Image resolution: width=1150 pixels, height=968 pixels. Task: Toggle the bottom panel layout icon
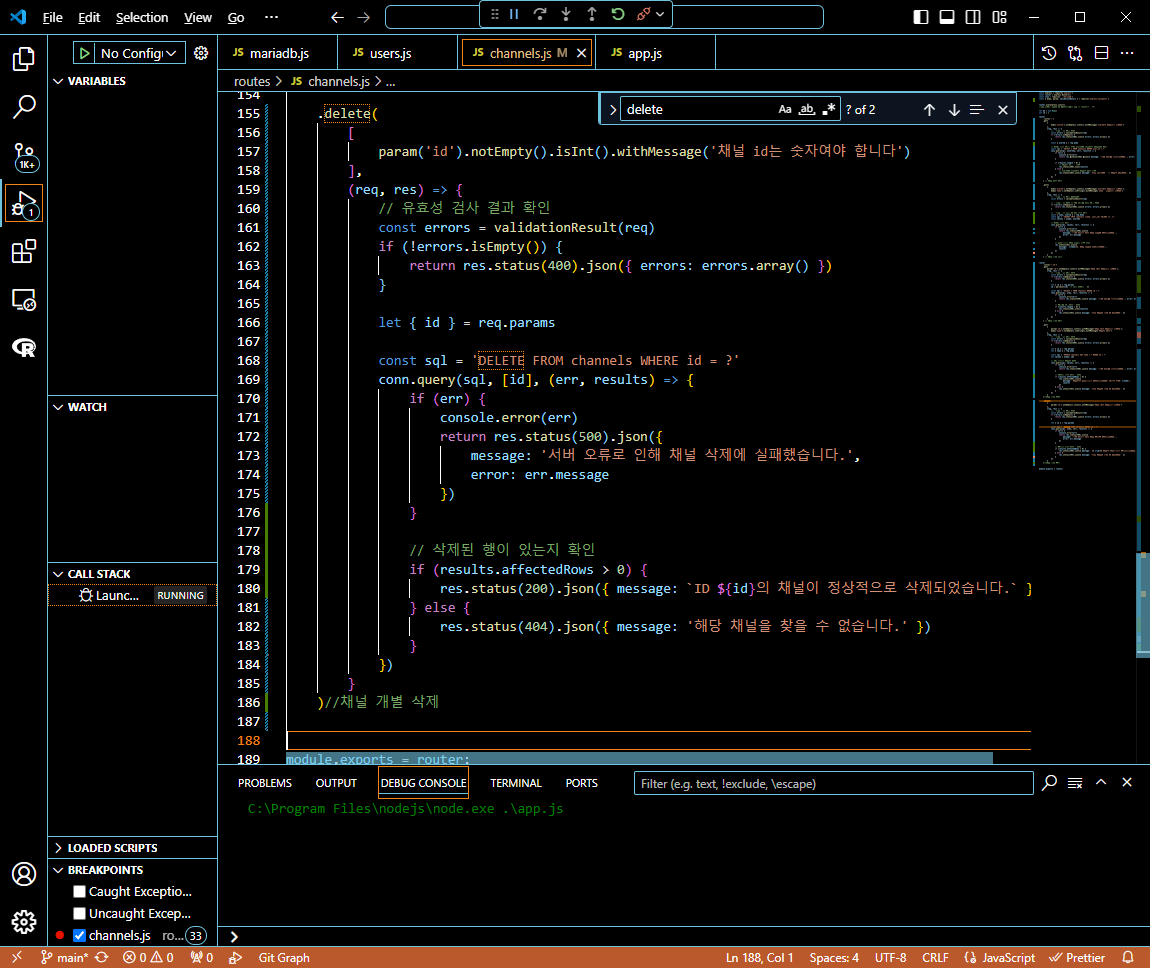tap(947, 17)
